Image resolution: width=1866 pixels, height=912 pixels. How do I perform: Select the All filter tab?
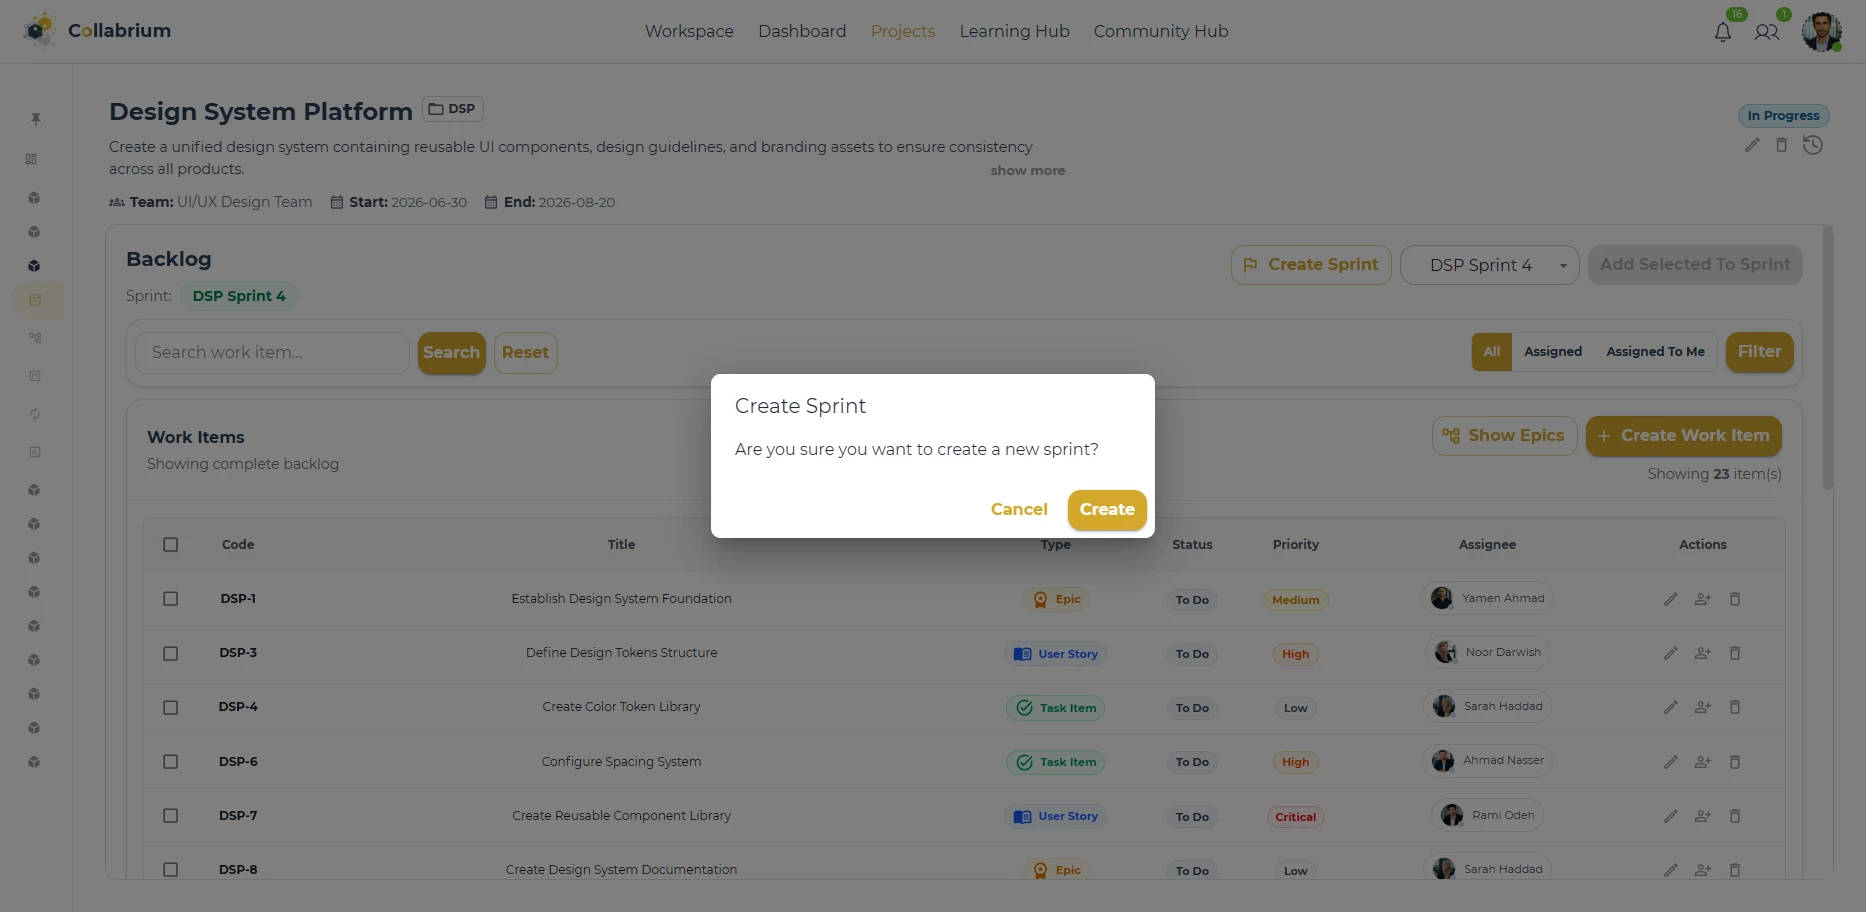point(1491,352)
